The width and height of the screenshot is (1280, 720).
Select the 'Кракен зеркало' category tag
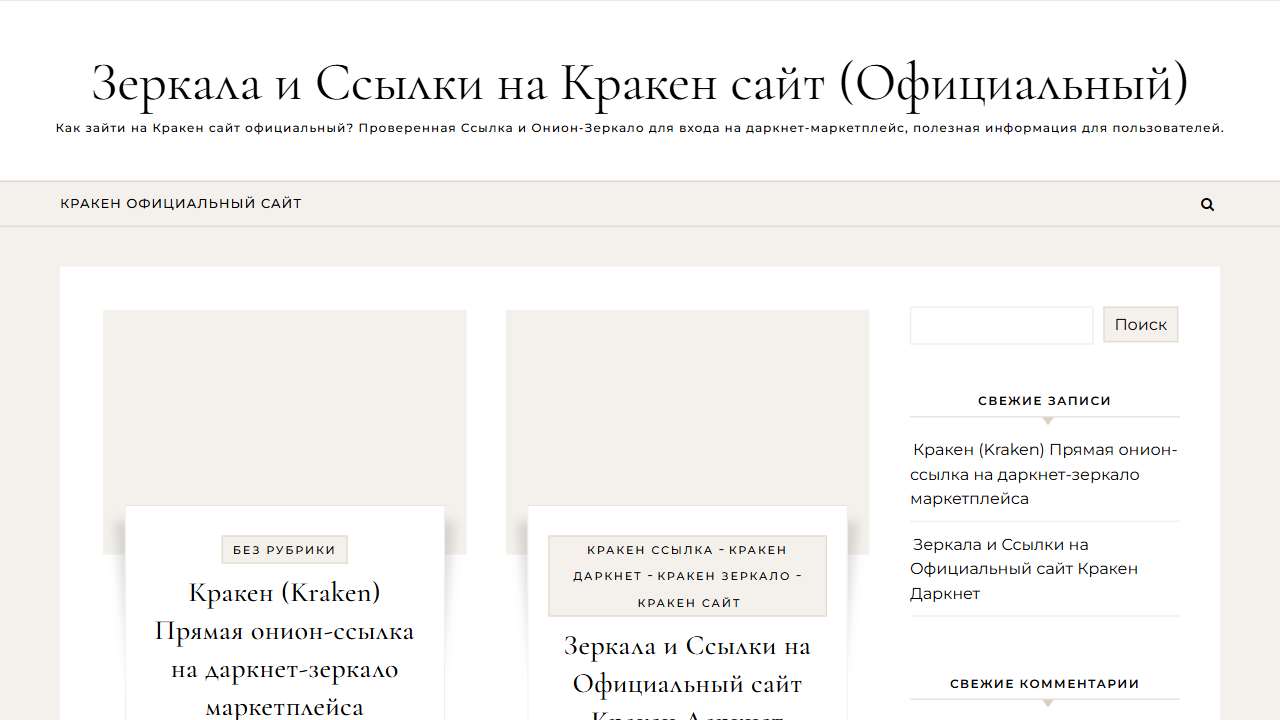[x=724, y=576]
